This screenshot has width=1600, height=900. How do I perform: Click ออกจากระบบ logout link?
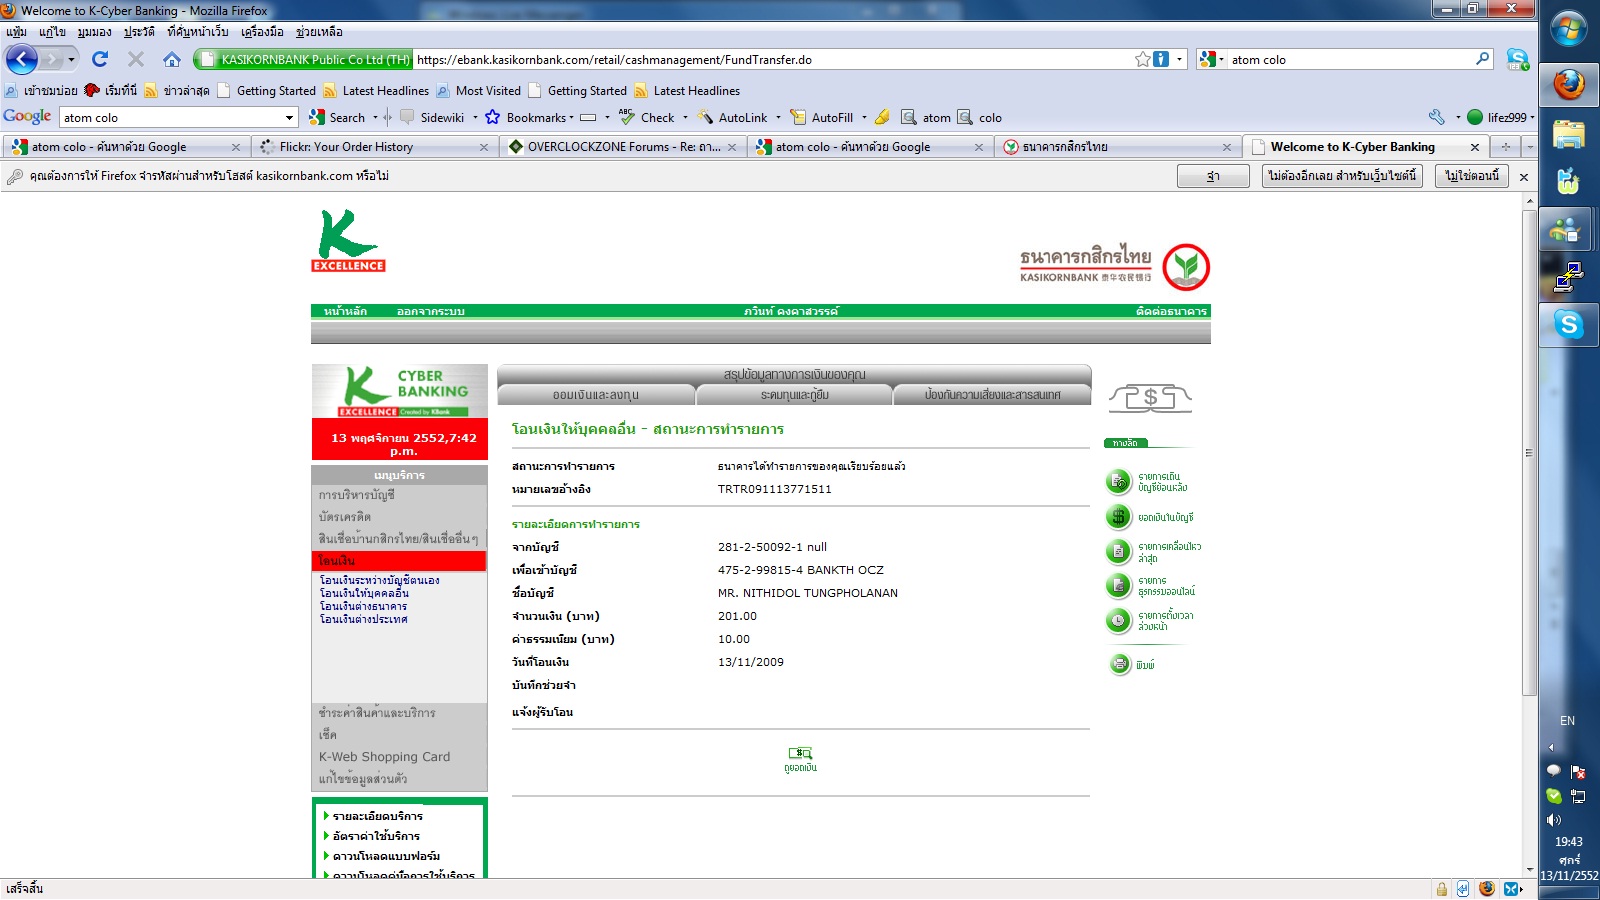(430, 311)
